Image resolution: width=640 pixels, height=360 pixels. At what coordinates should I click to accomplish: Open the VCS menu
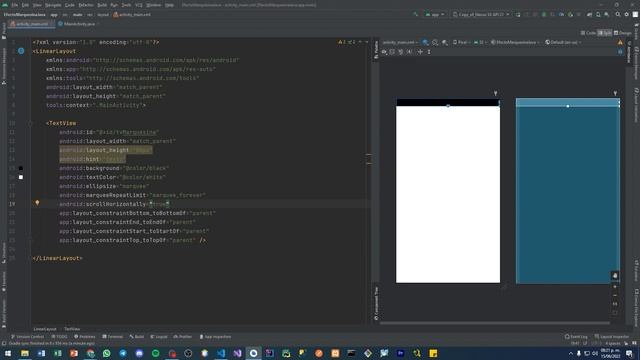point(139,5)
